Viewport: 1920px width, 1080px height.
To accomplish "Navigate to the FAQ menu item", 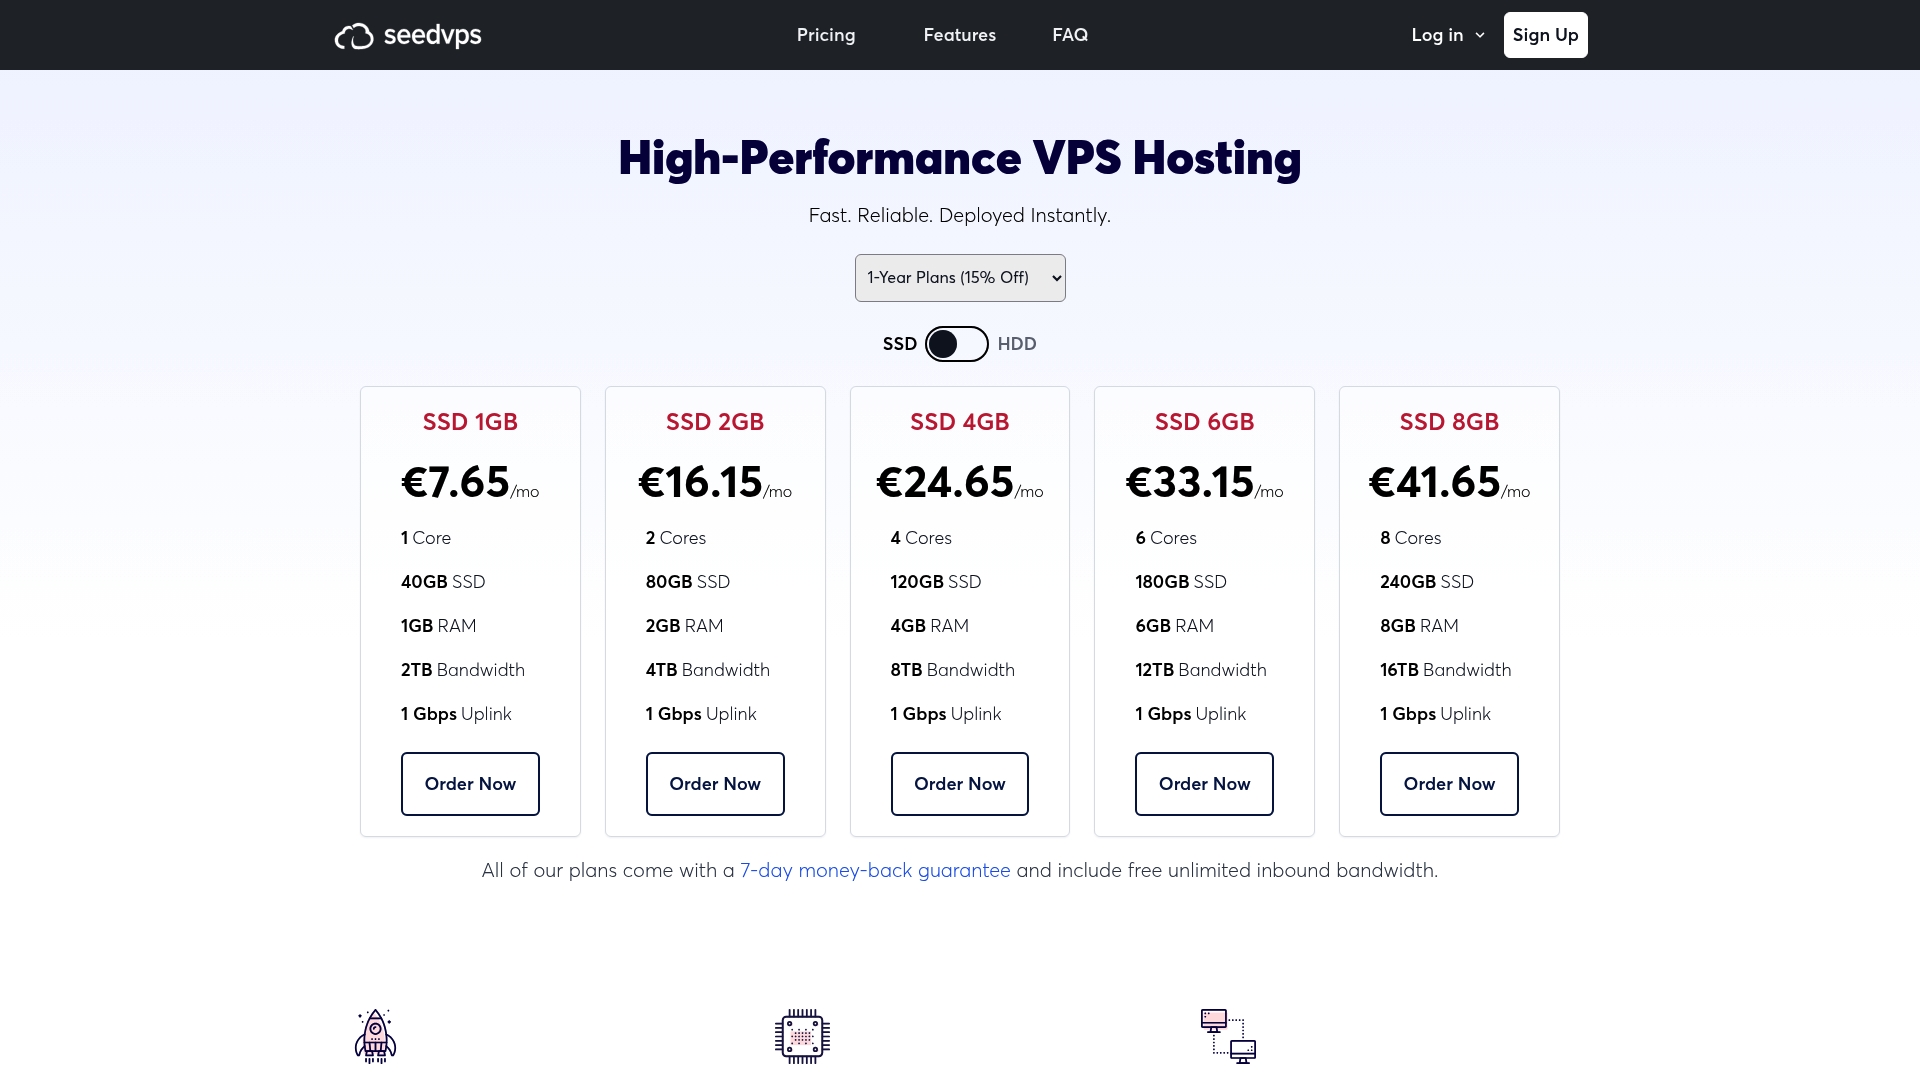I will click(x=1070, y=35).
